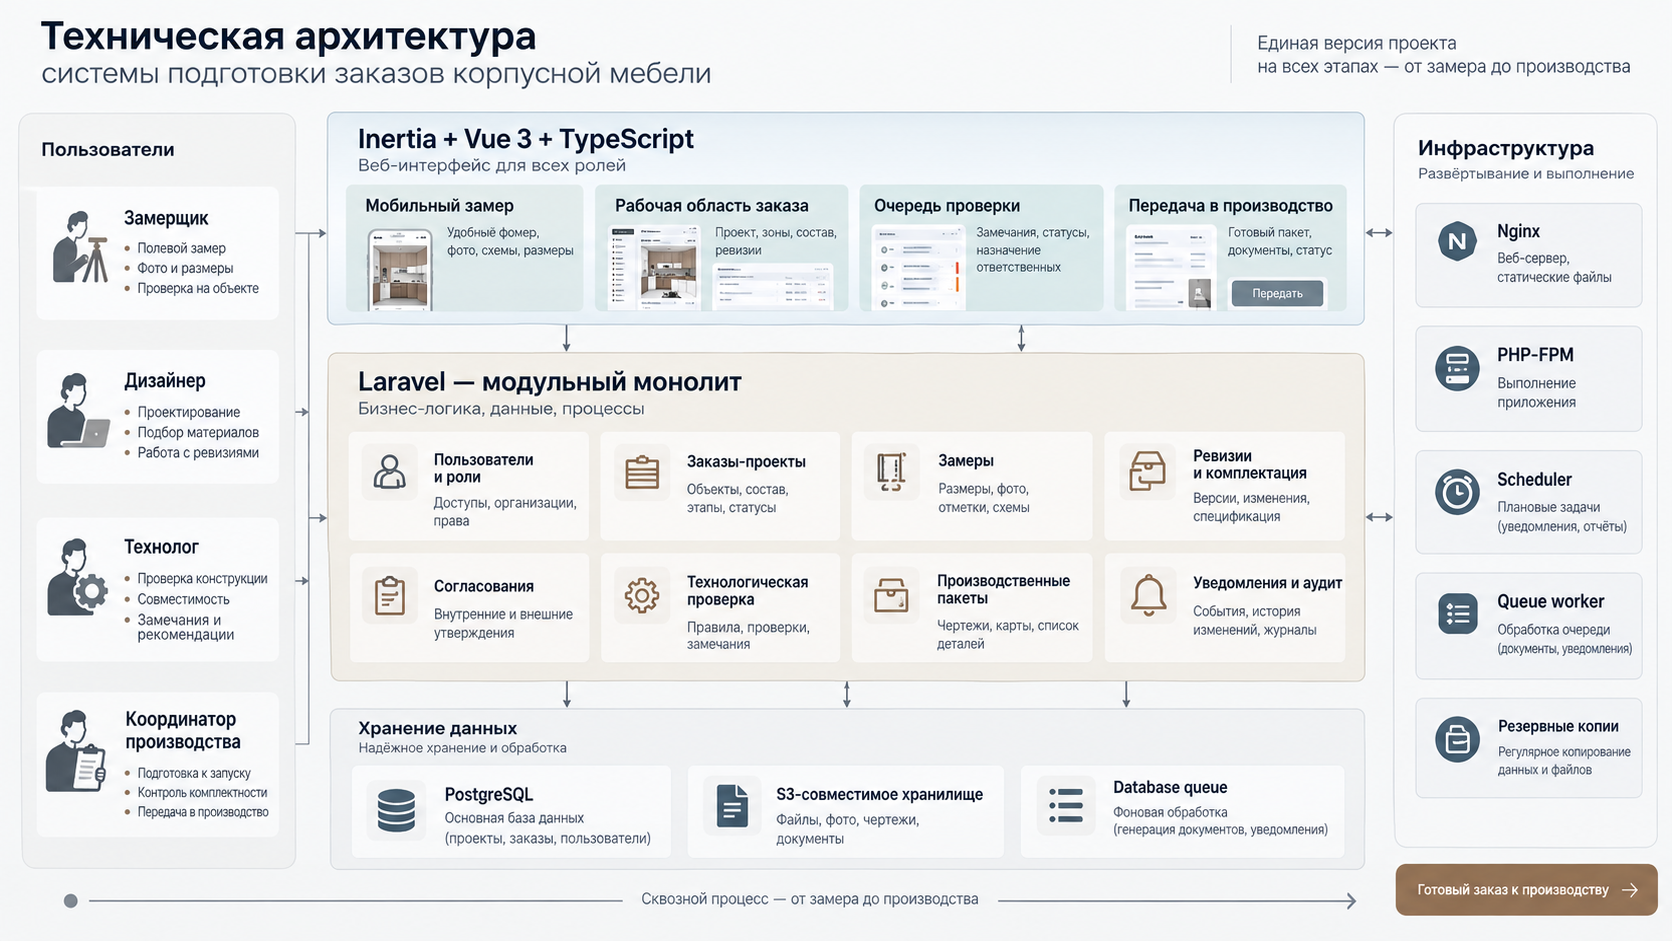Click the Хранение данных heading
This screenshot has width=1672, height=941.
click(x=438, y=728)
